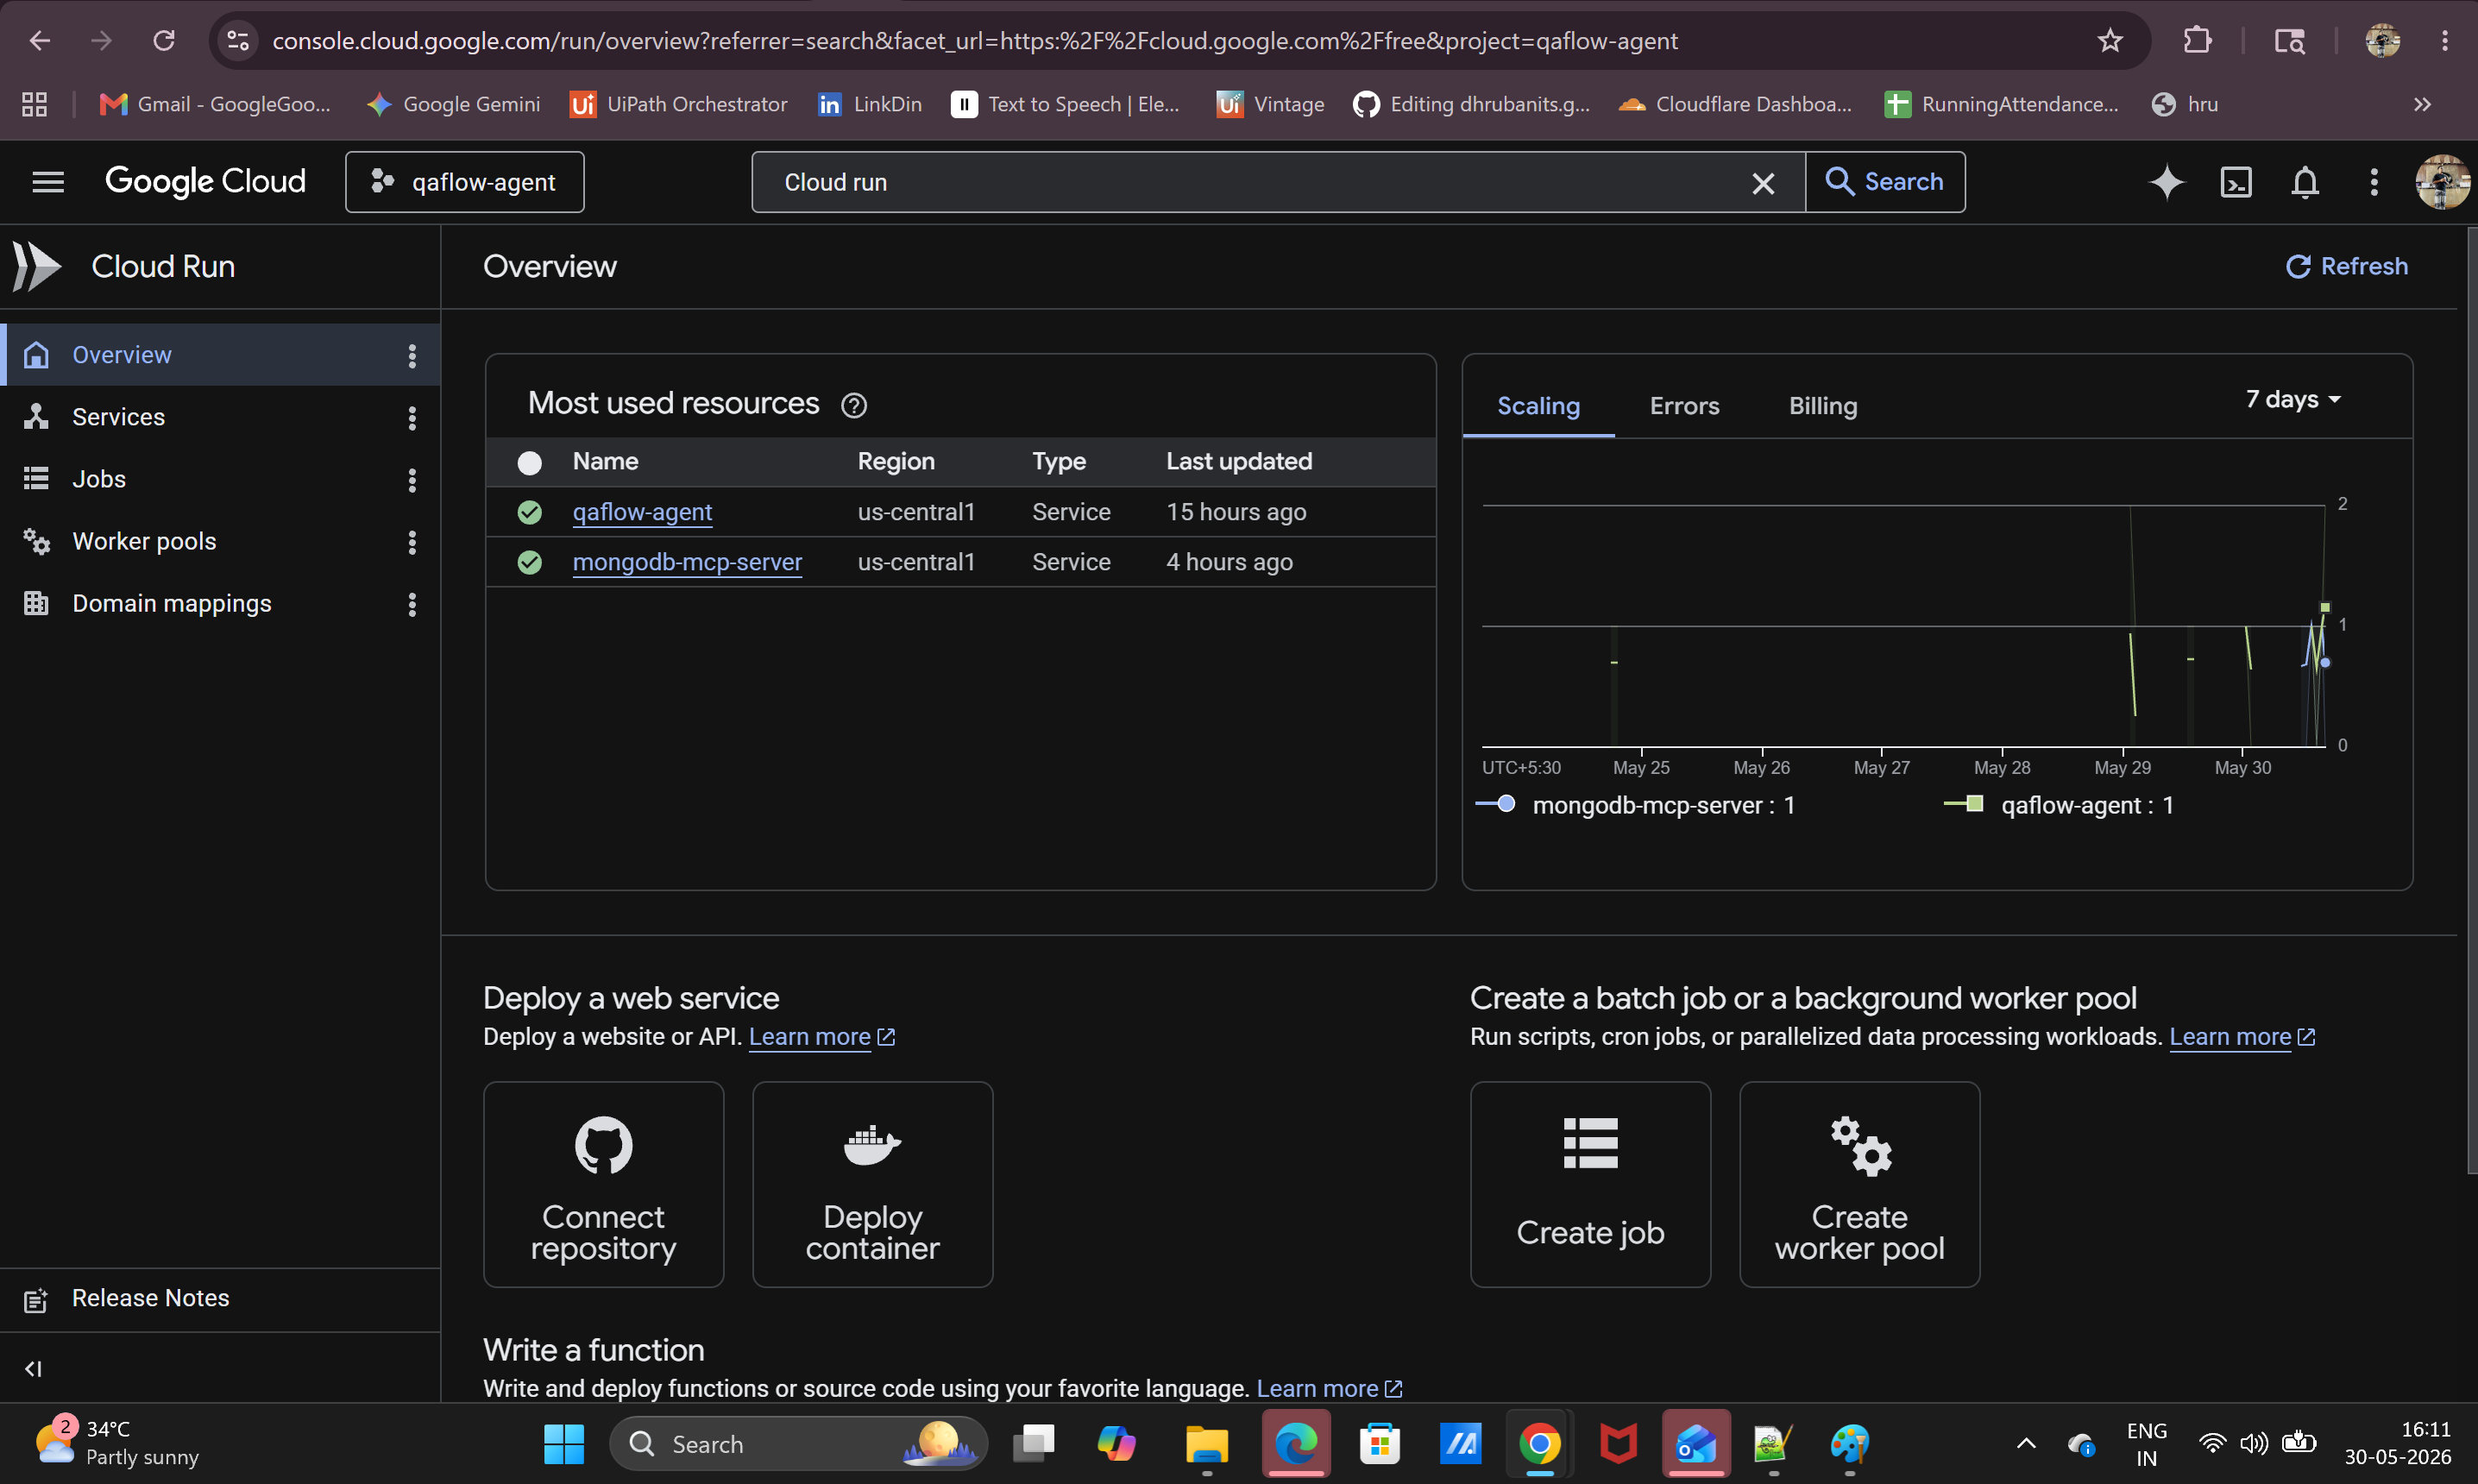Switch to the Billing tab
Screen dimensions: 2478x1484
pyautogui.click(x=1823, y=406)
